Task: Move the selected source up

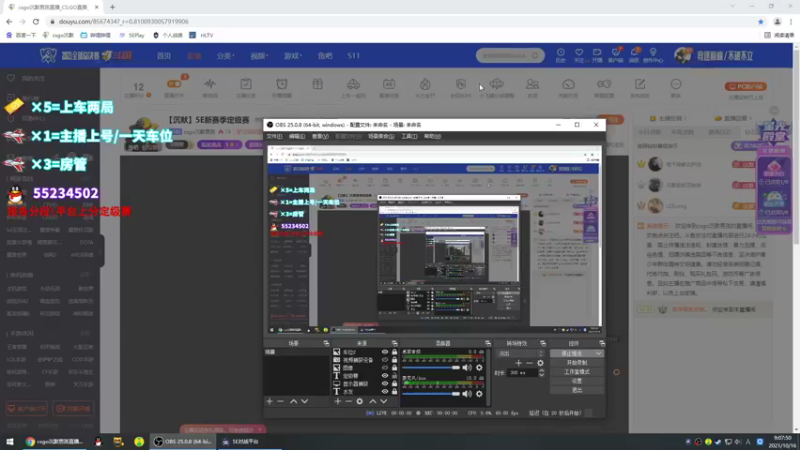Action: [372, 402]
